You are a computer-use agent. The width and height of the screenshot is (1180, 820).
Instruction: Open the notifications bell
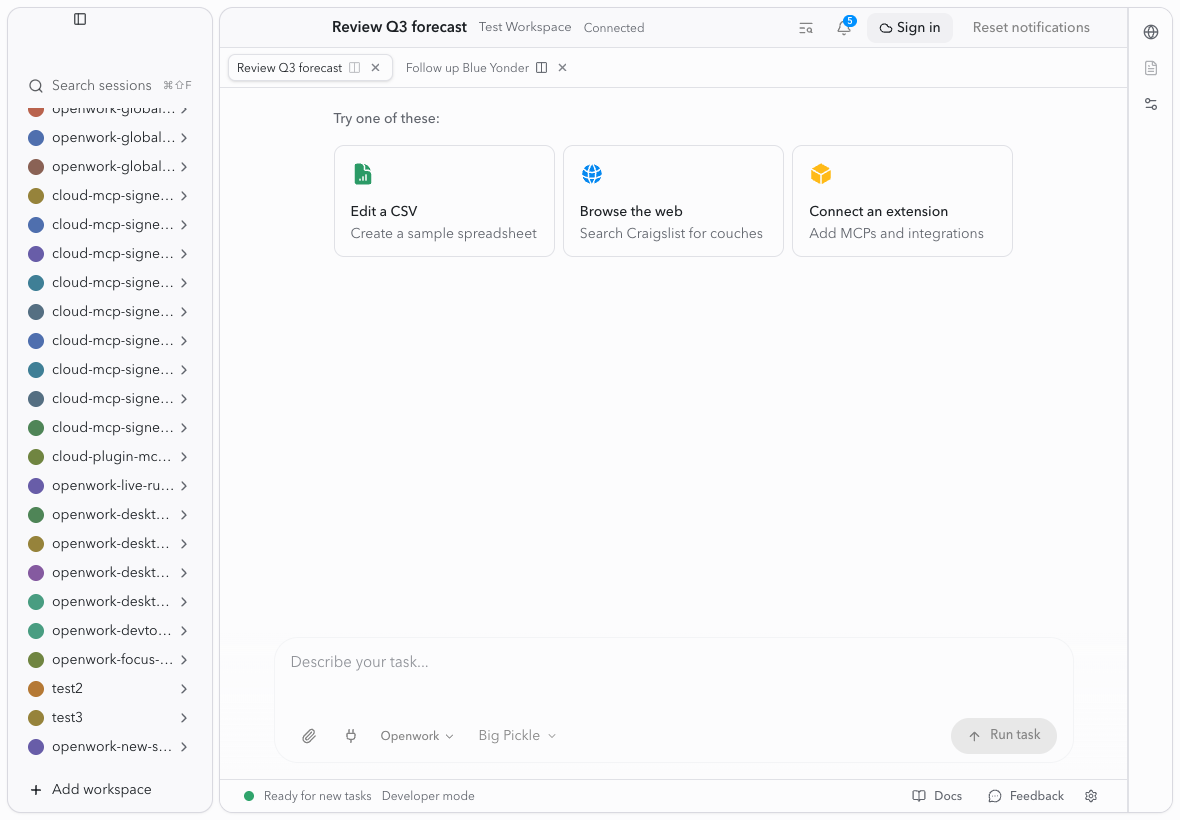click(x=844, y=29)
